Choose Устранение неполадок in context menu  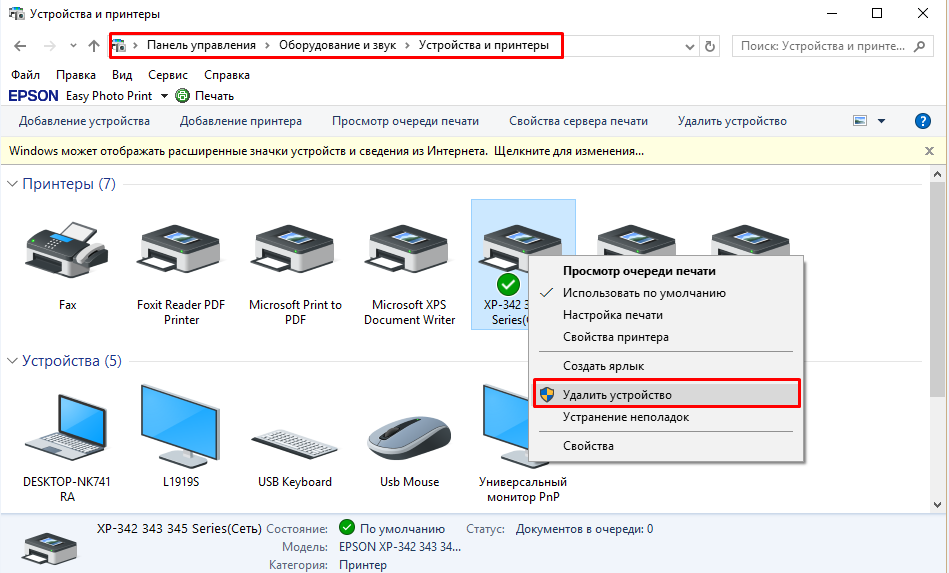tap(626, 417)
